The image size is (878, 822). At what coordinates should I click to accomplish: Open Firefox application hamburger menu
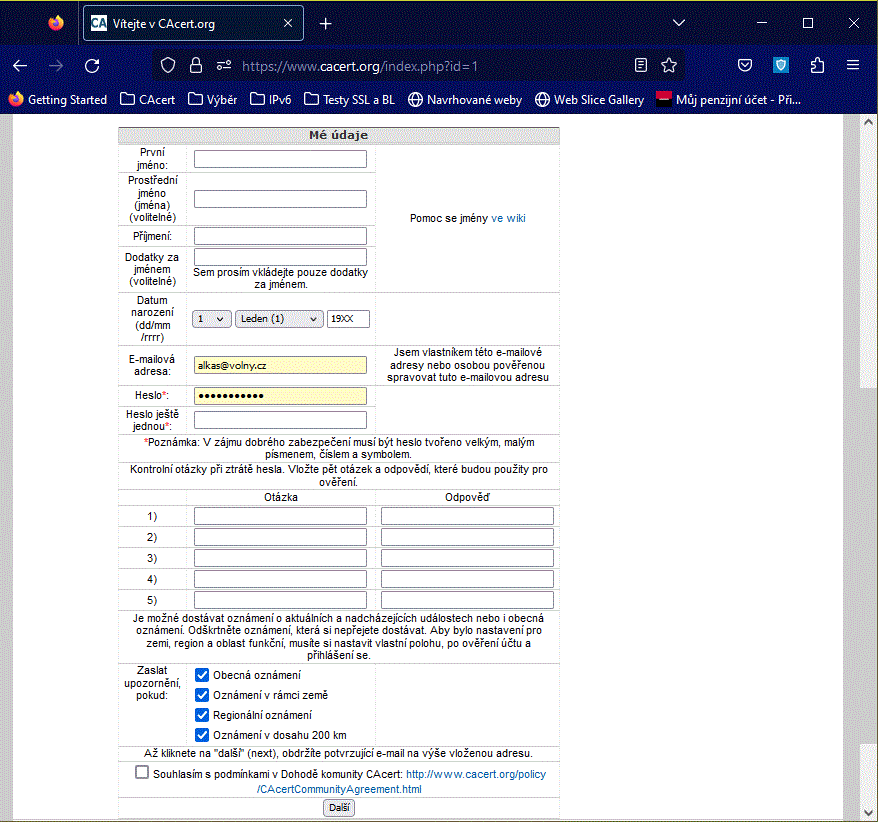(853, 65)
